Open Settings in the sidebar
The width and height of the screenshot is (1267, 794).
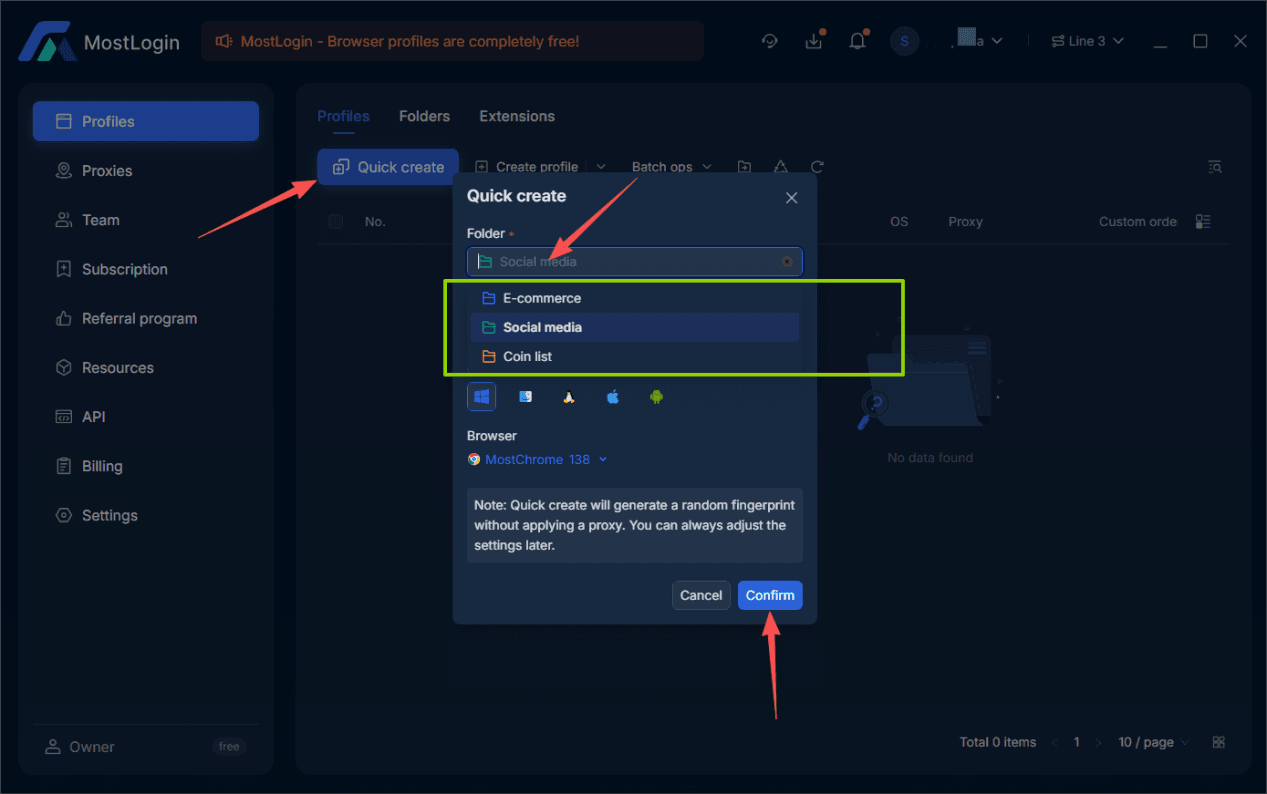click(146, 515)
